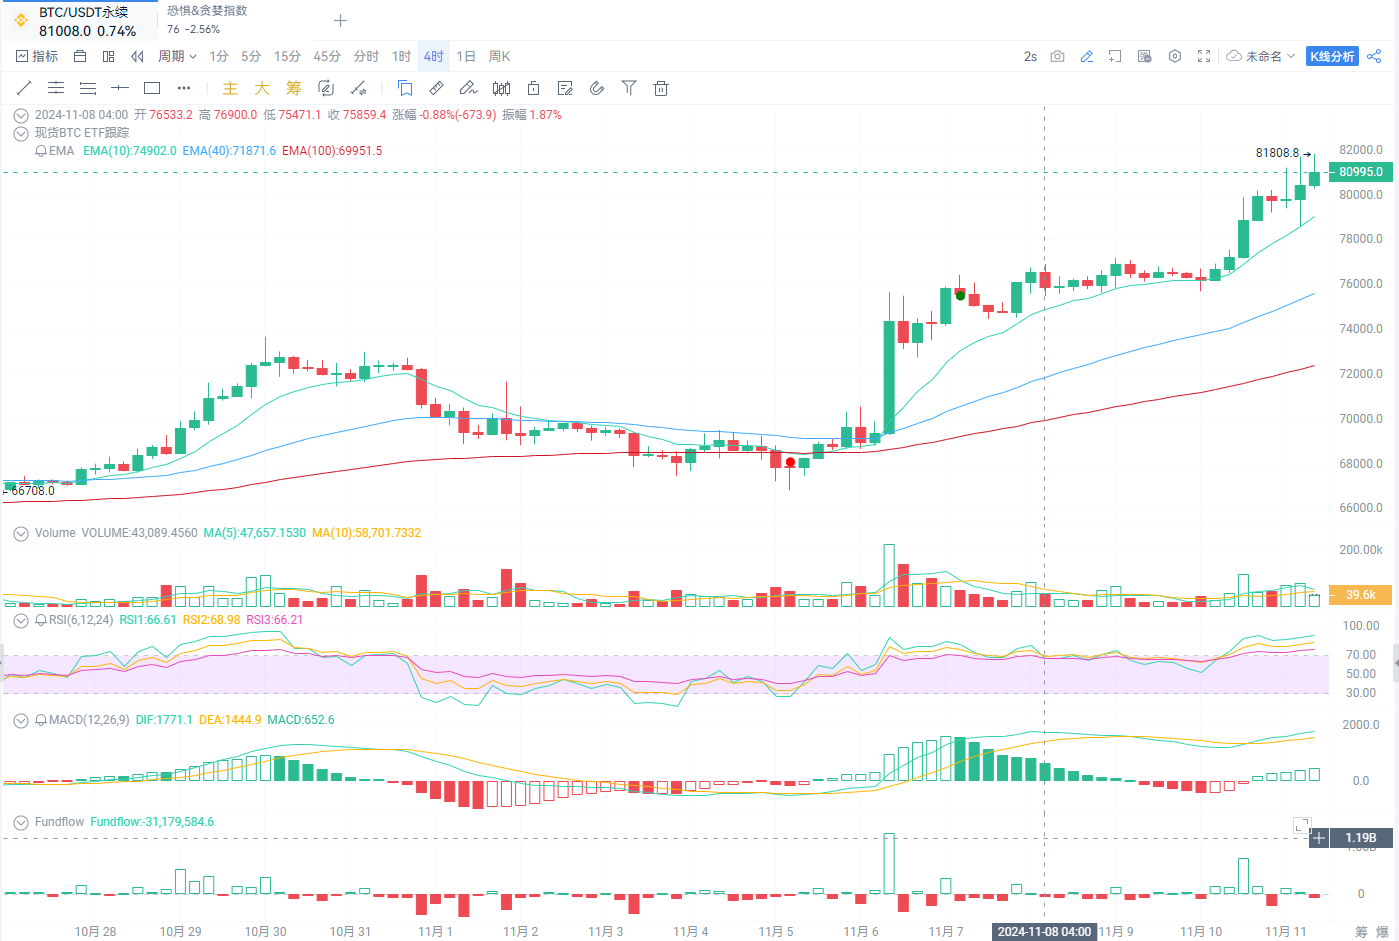The width and height of the screenshot is (1399, 941).
Task: Click the 80995.0 current price label
Action: tap(1361, 172)
